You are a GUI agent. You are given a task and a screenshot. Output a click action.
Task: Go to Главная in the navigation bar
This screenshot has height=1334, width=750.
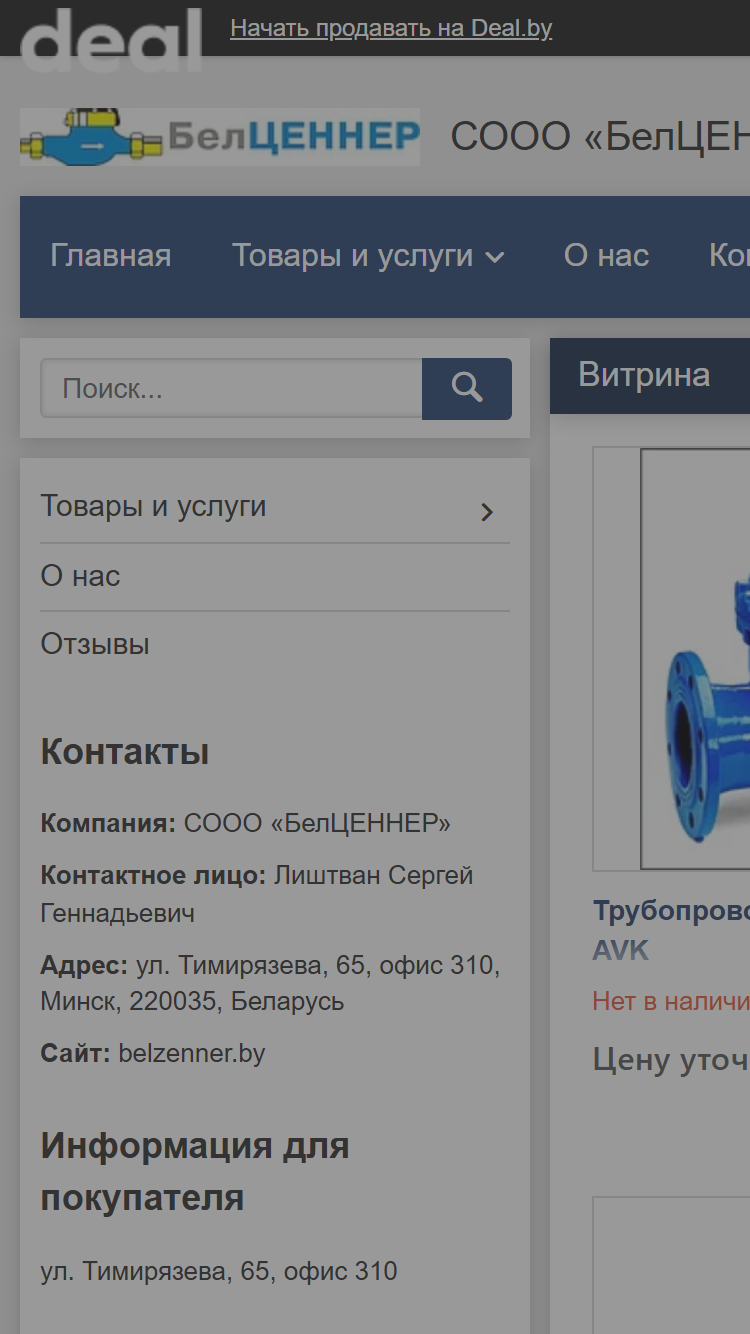(111, 256)
